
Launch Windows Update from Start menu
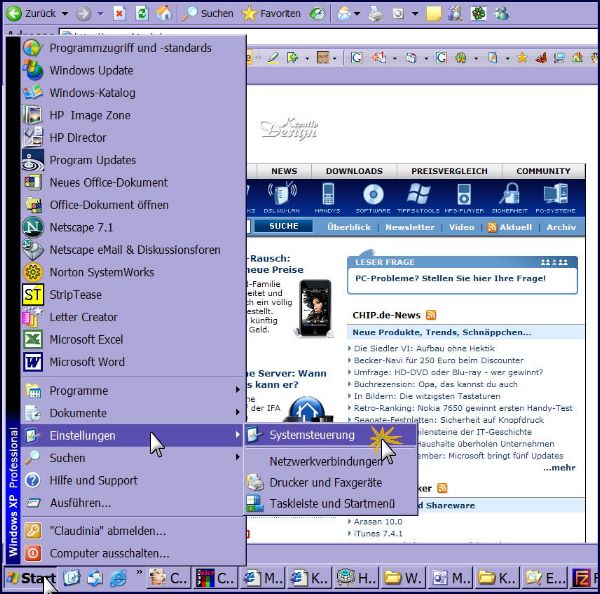(x=134, y=70)
